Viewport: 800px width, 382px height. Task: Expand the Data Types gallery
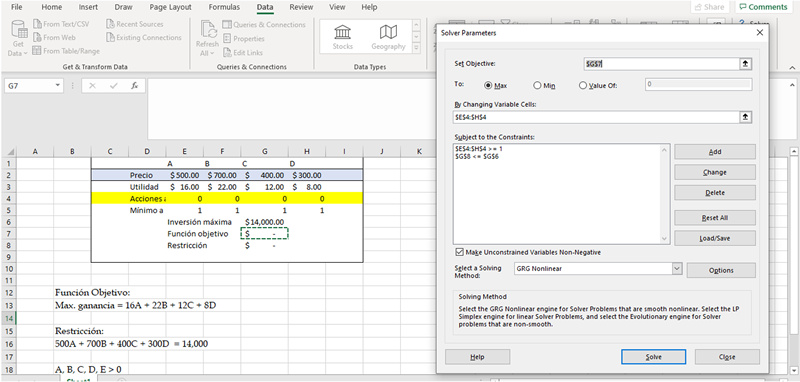pyautogui.click(x=416, y=48)
